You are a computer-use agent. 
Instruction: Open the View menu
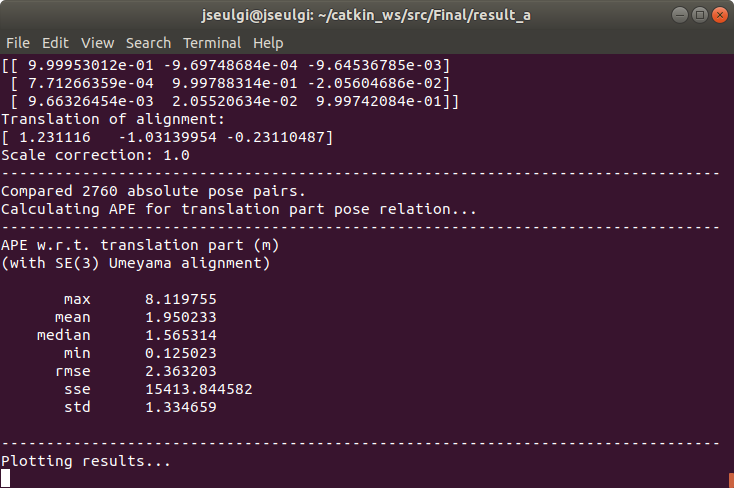[97, 43]
